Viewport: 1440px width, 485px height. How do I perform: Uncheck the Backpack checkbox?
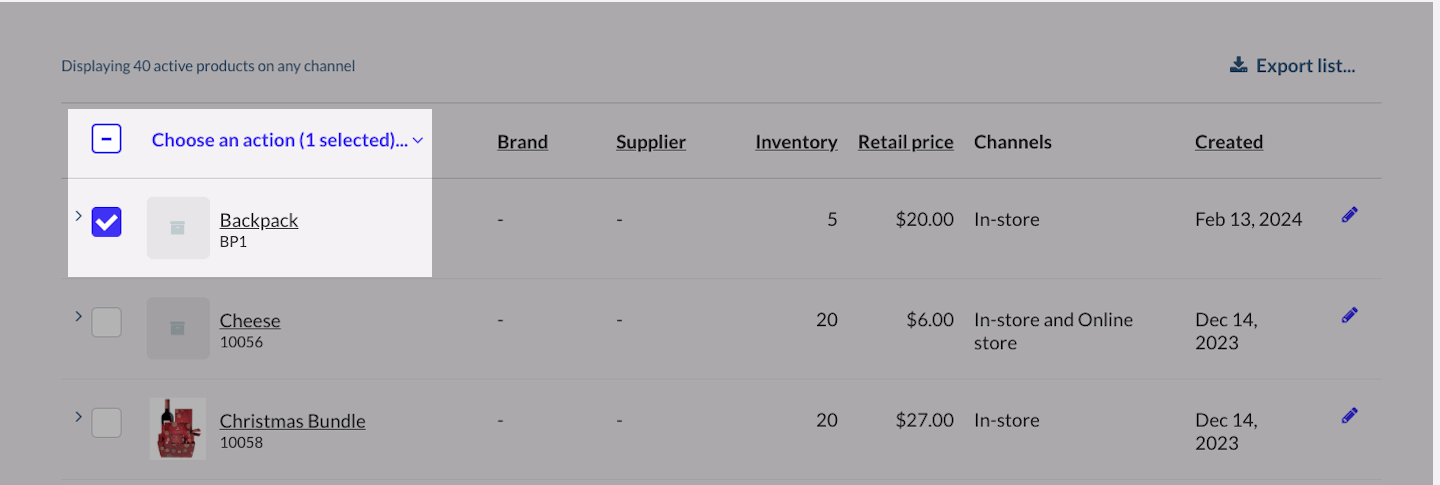[x=107, y=222]
